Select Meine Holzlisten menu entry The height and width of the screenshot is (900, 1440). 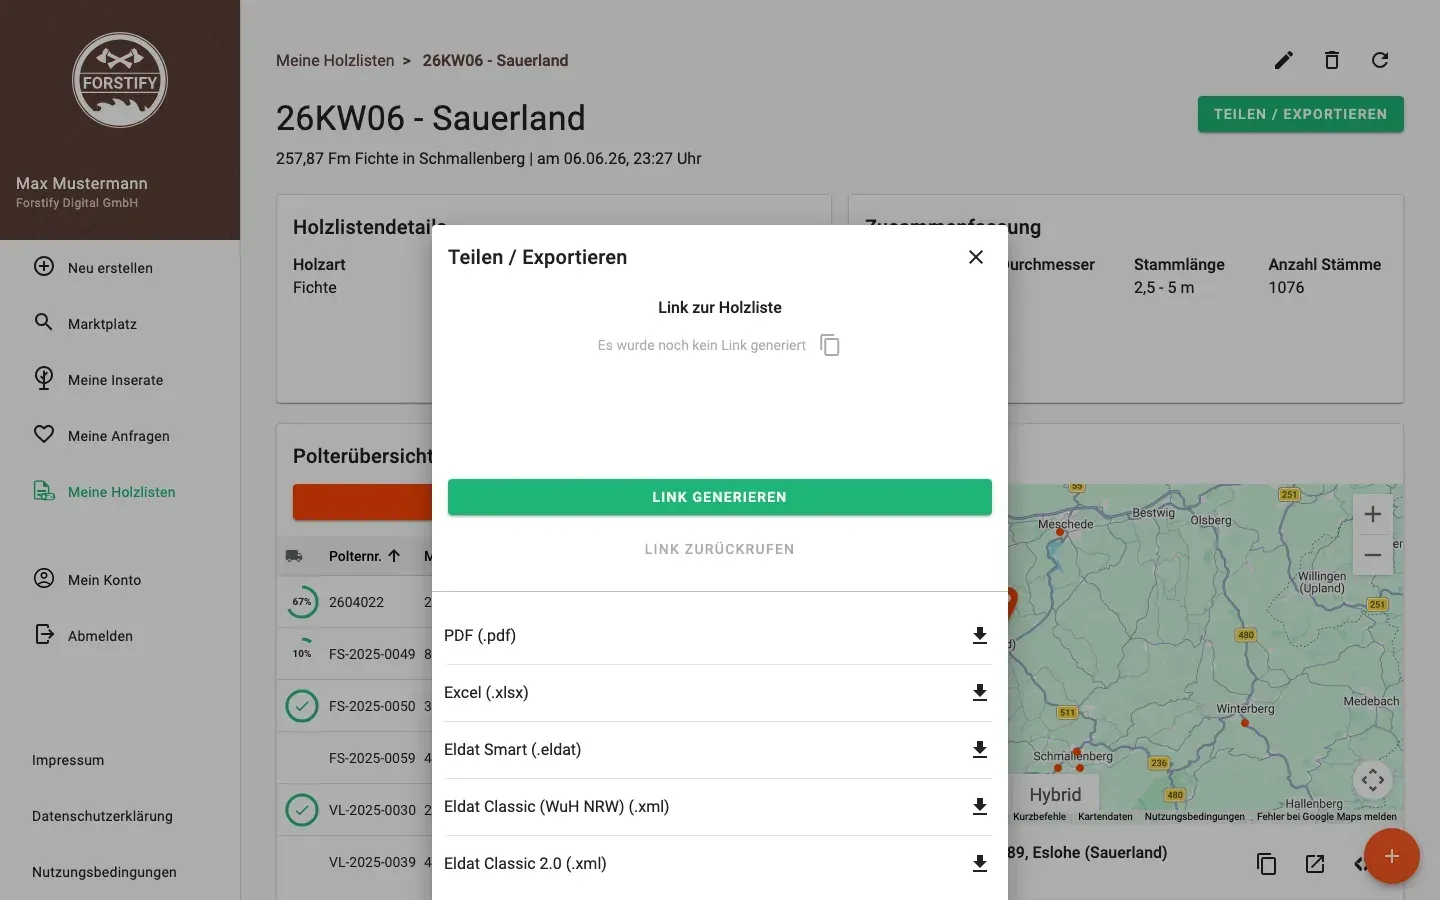(120, 492)
